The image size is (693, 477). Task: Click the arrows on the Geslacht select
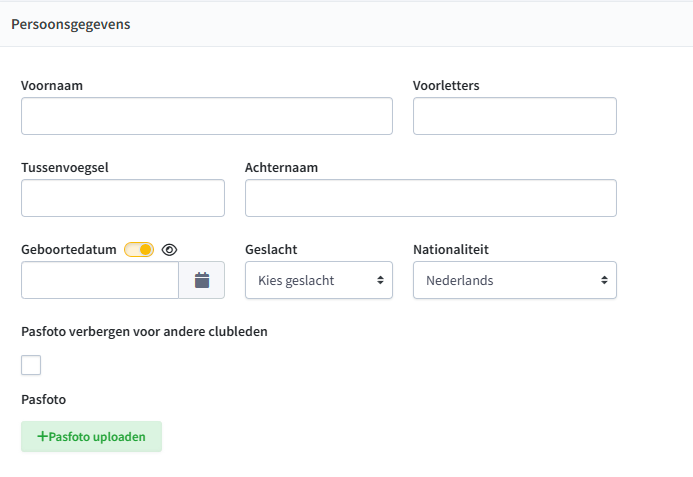tap(380, 280)
